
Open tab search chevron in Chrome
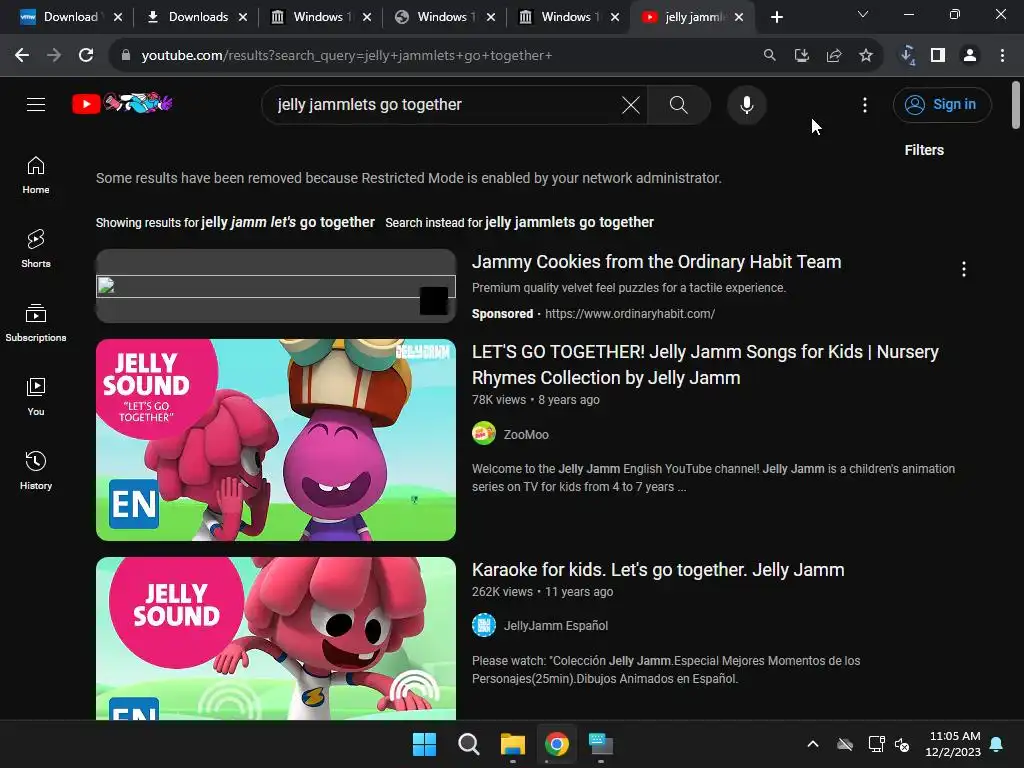[863, 14]
